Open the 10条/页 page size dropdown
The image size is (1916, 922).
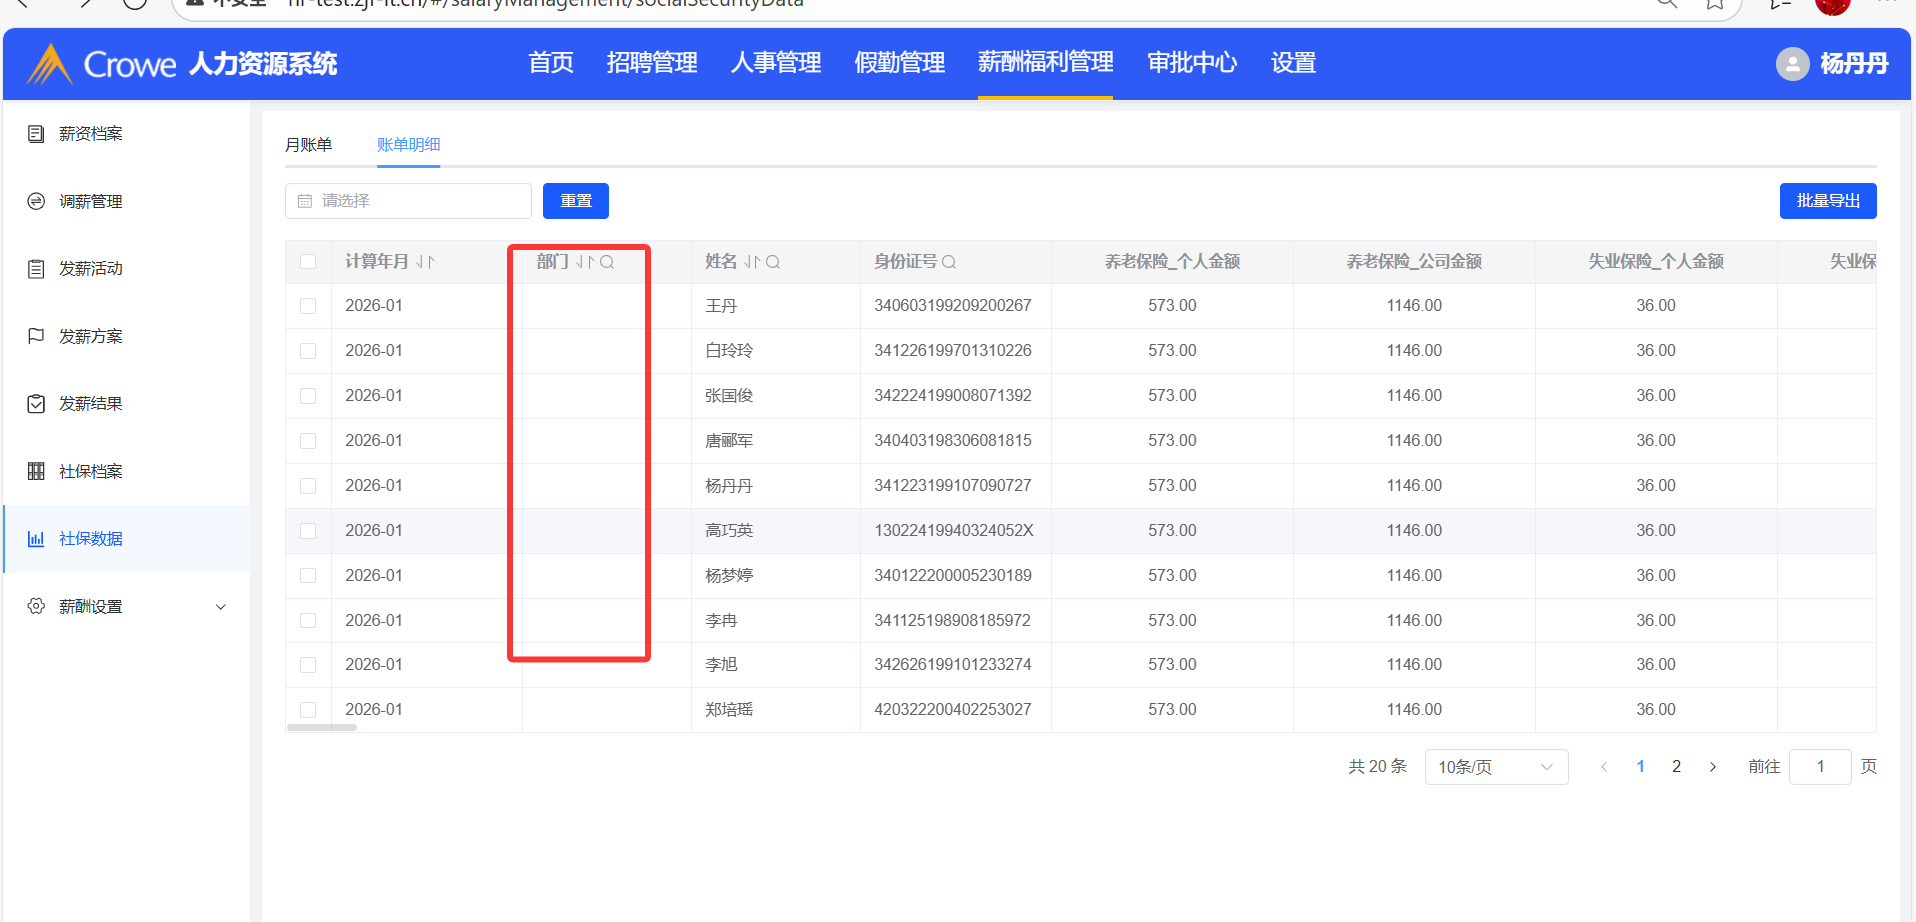(x=1495, y=767)
